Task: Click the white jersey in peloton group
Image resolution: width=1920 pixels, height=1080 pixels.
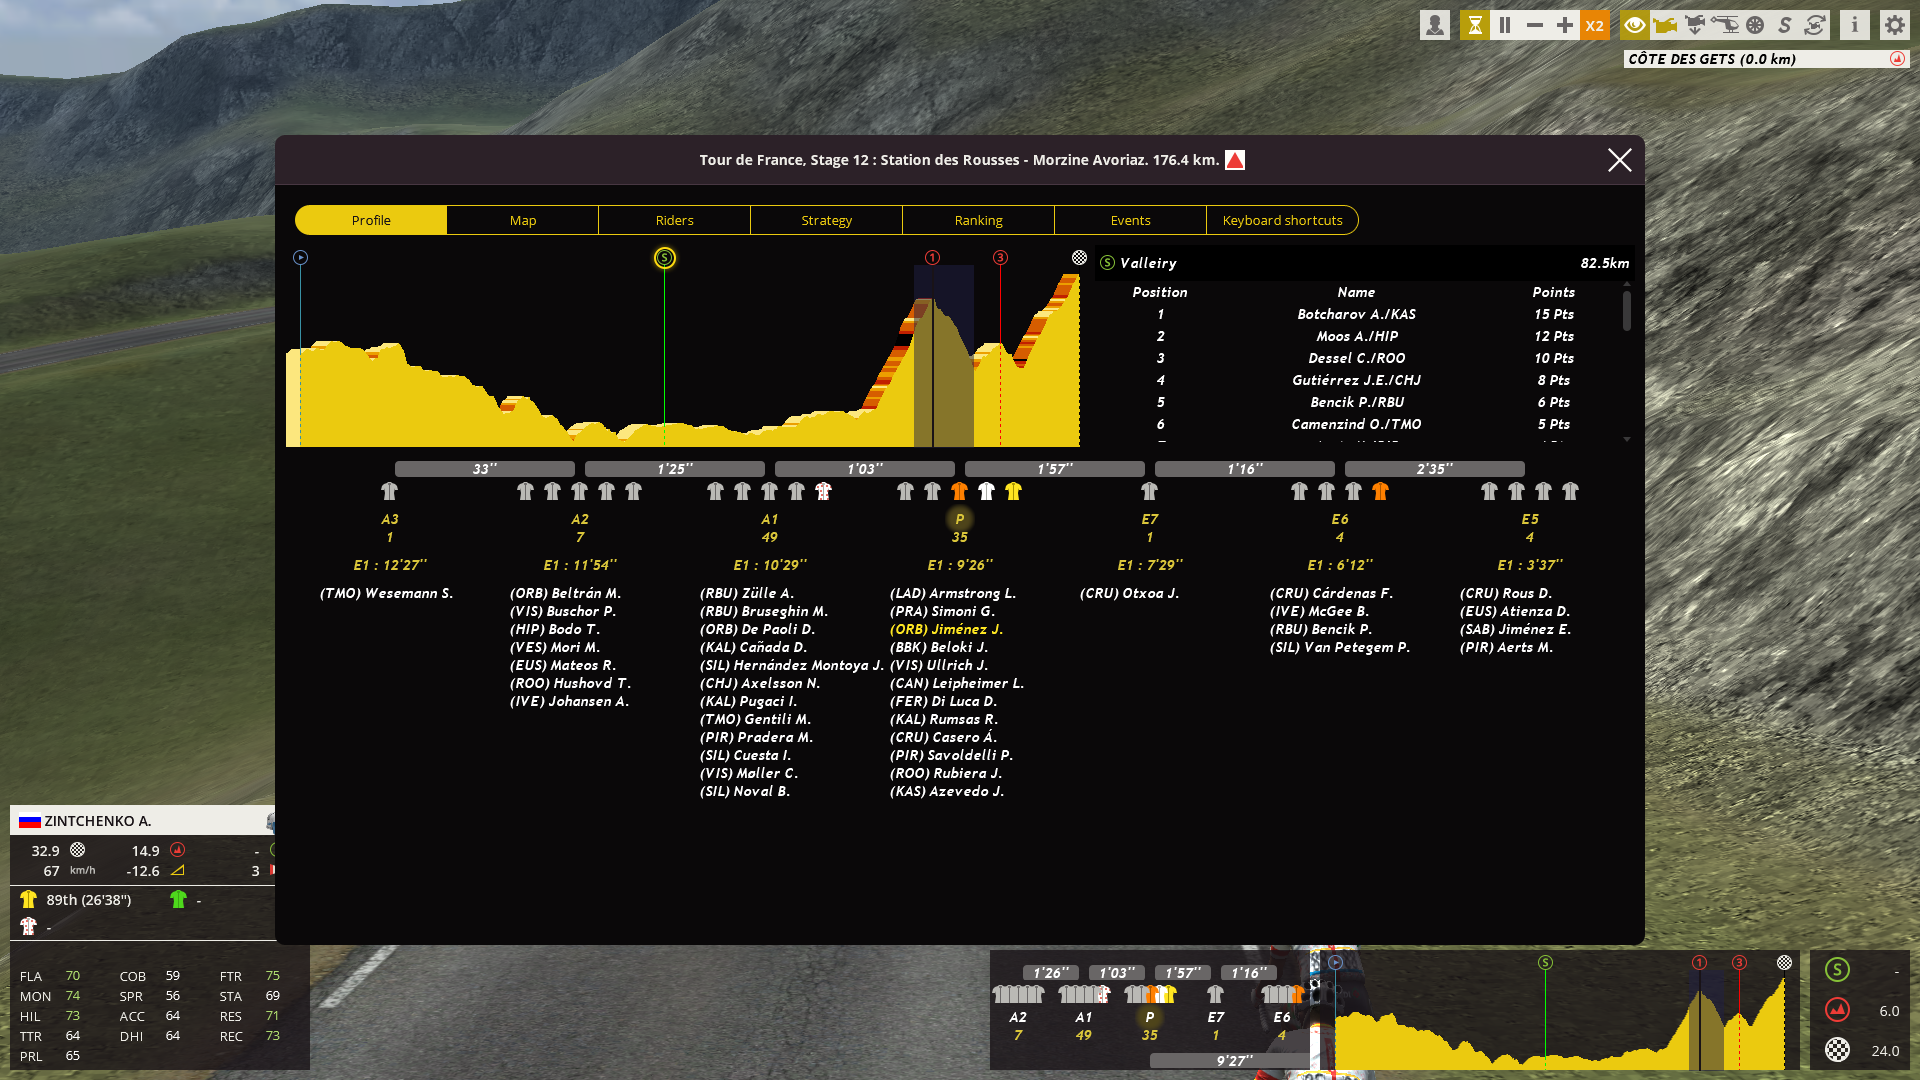Action: (987, 491)
